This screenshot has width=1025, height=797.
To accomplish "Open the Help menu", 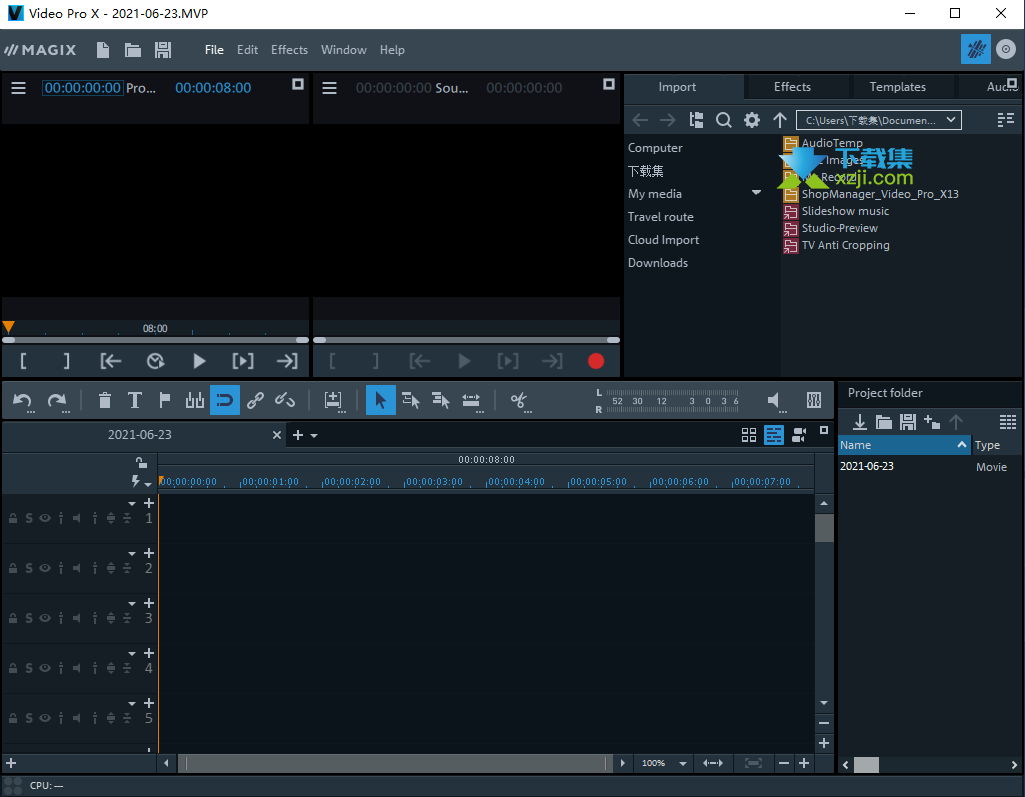I will click(x=392, y=50).
